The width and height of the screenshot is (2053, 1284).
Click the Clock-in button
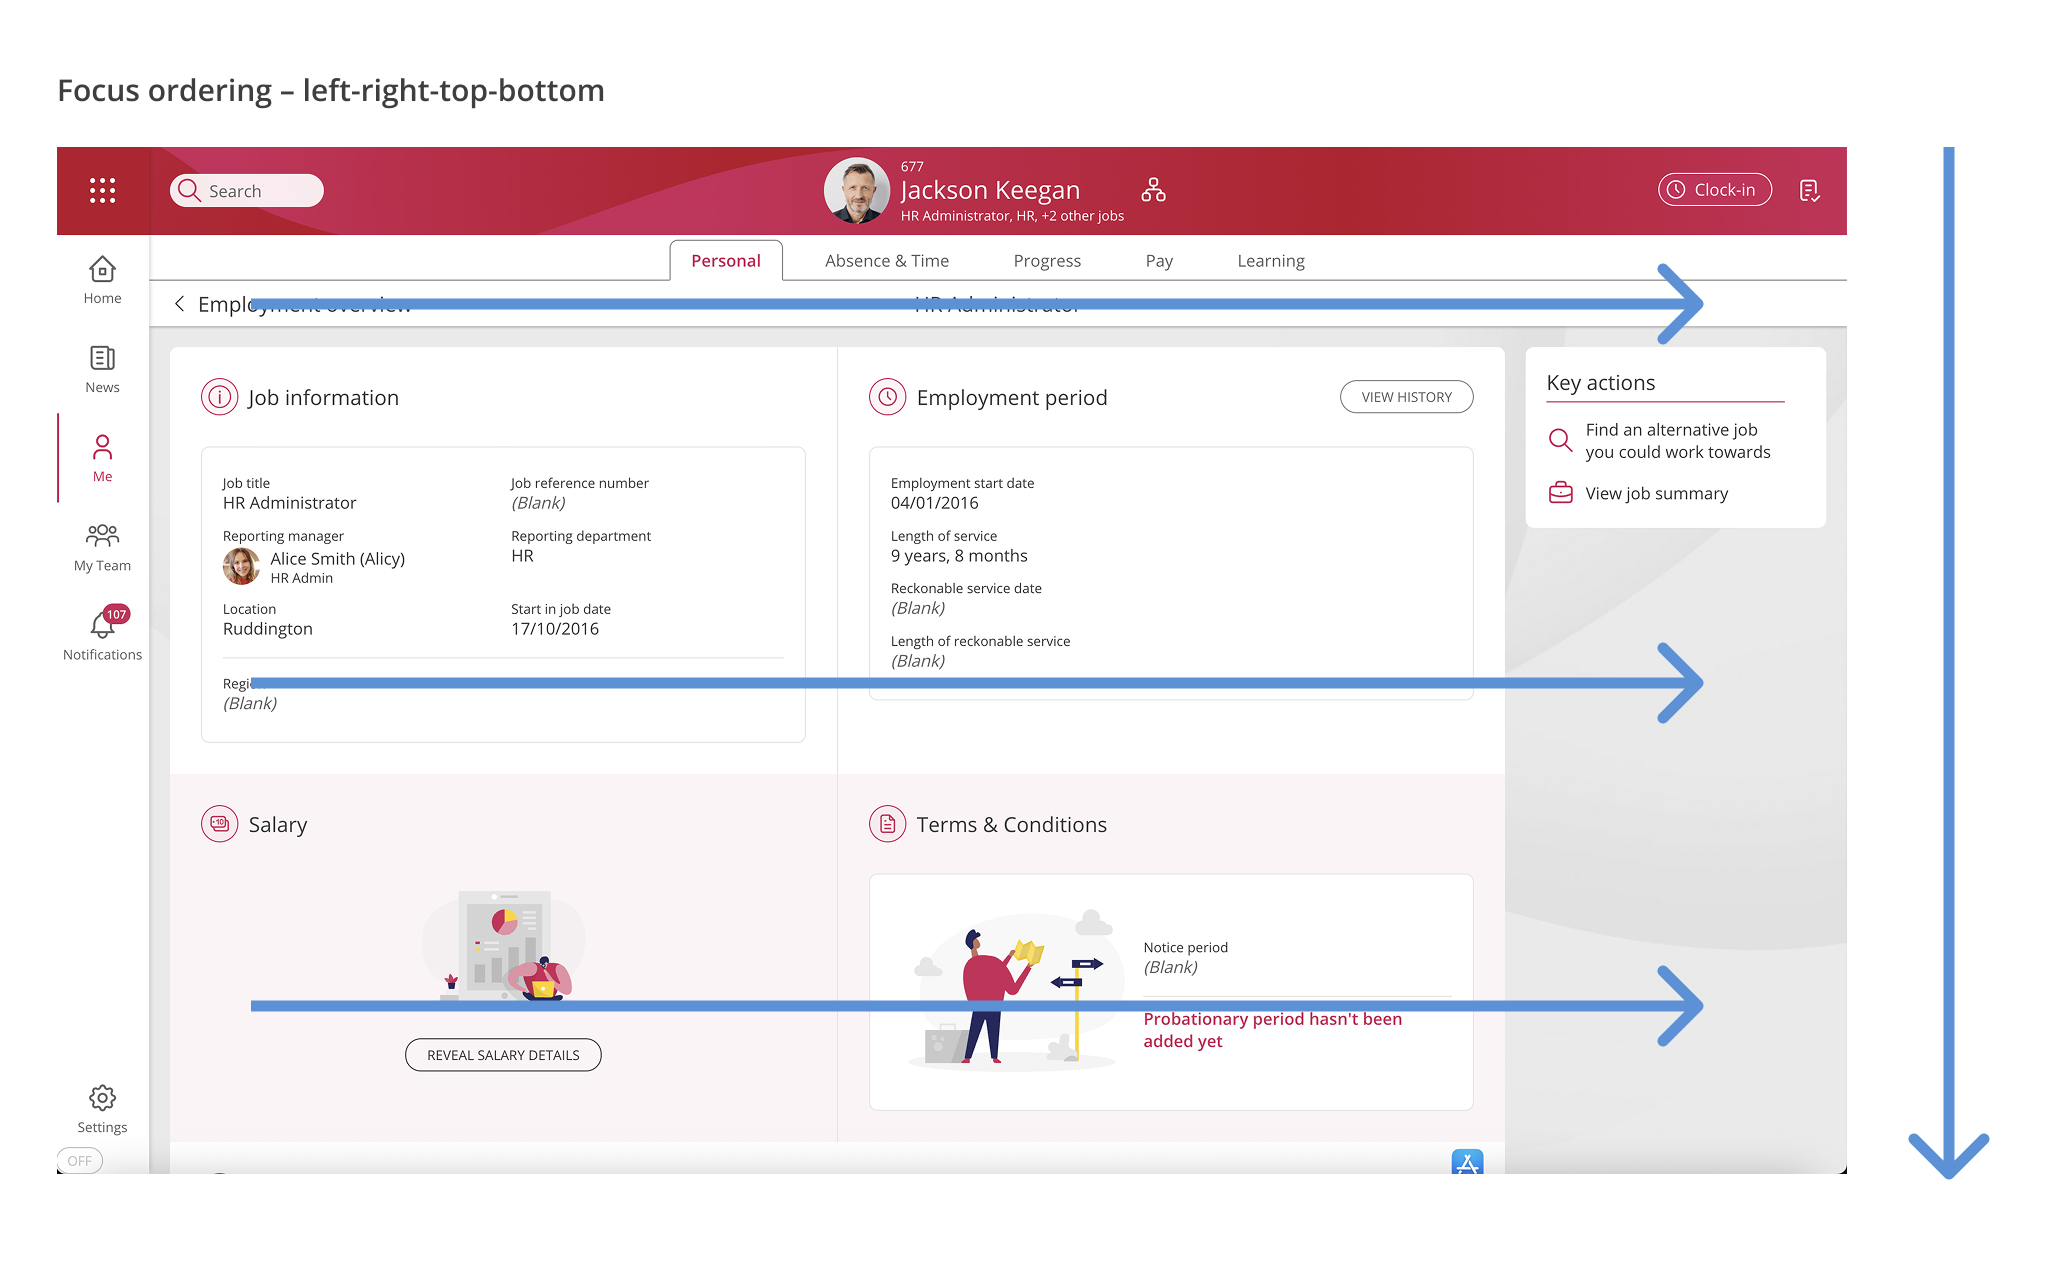[x=1714, y=190]
